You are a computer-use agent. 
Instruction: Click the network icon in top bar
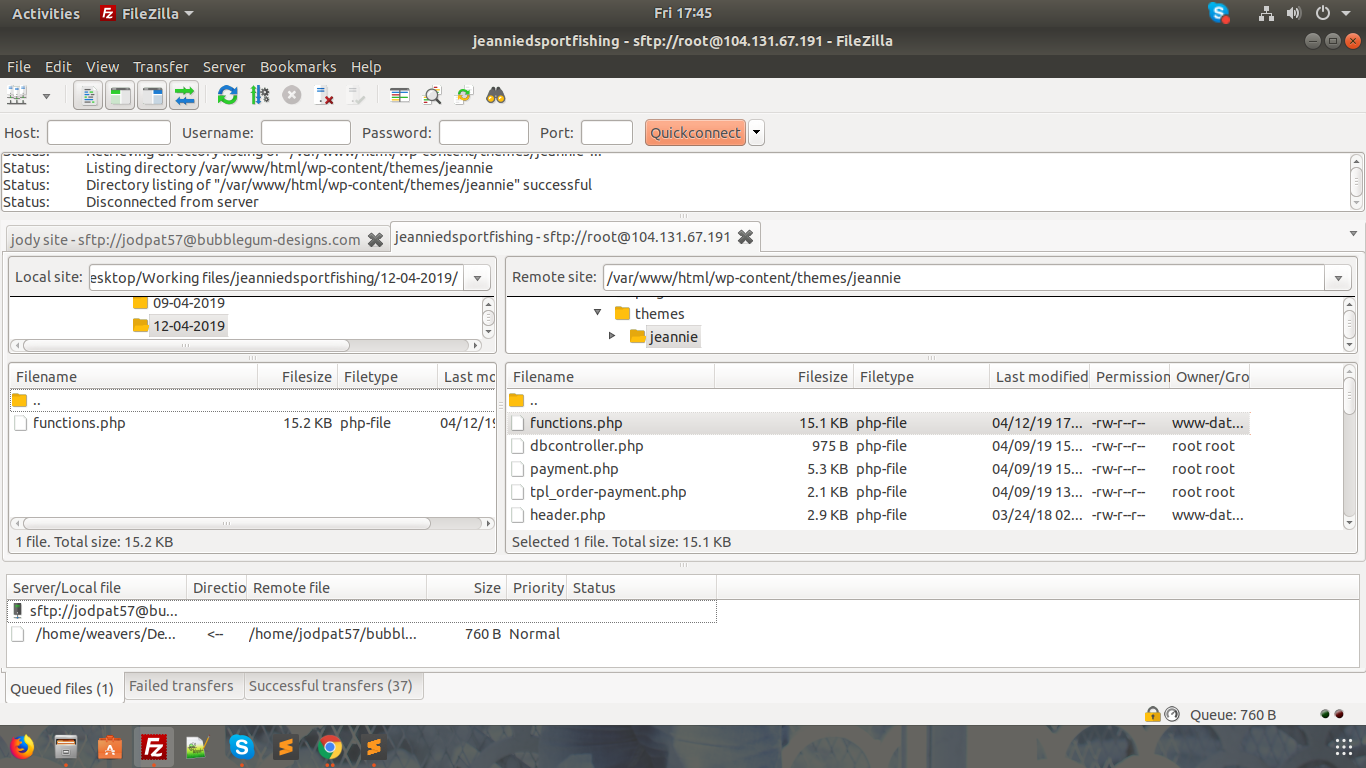coord(1266,13)
